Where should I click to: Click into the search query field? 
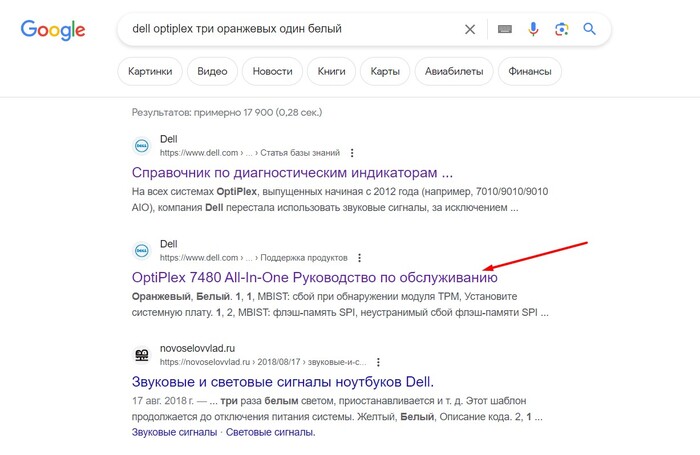pyautogui.click(x=290, y=29)
